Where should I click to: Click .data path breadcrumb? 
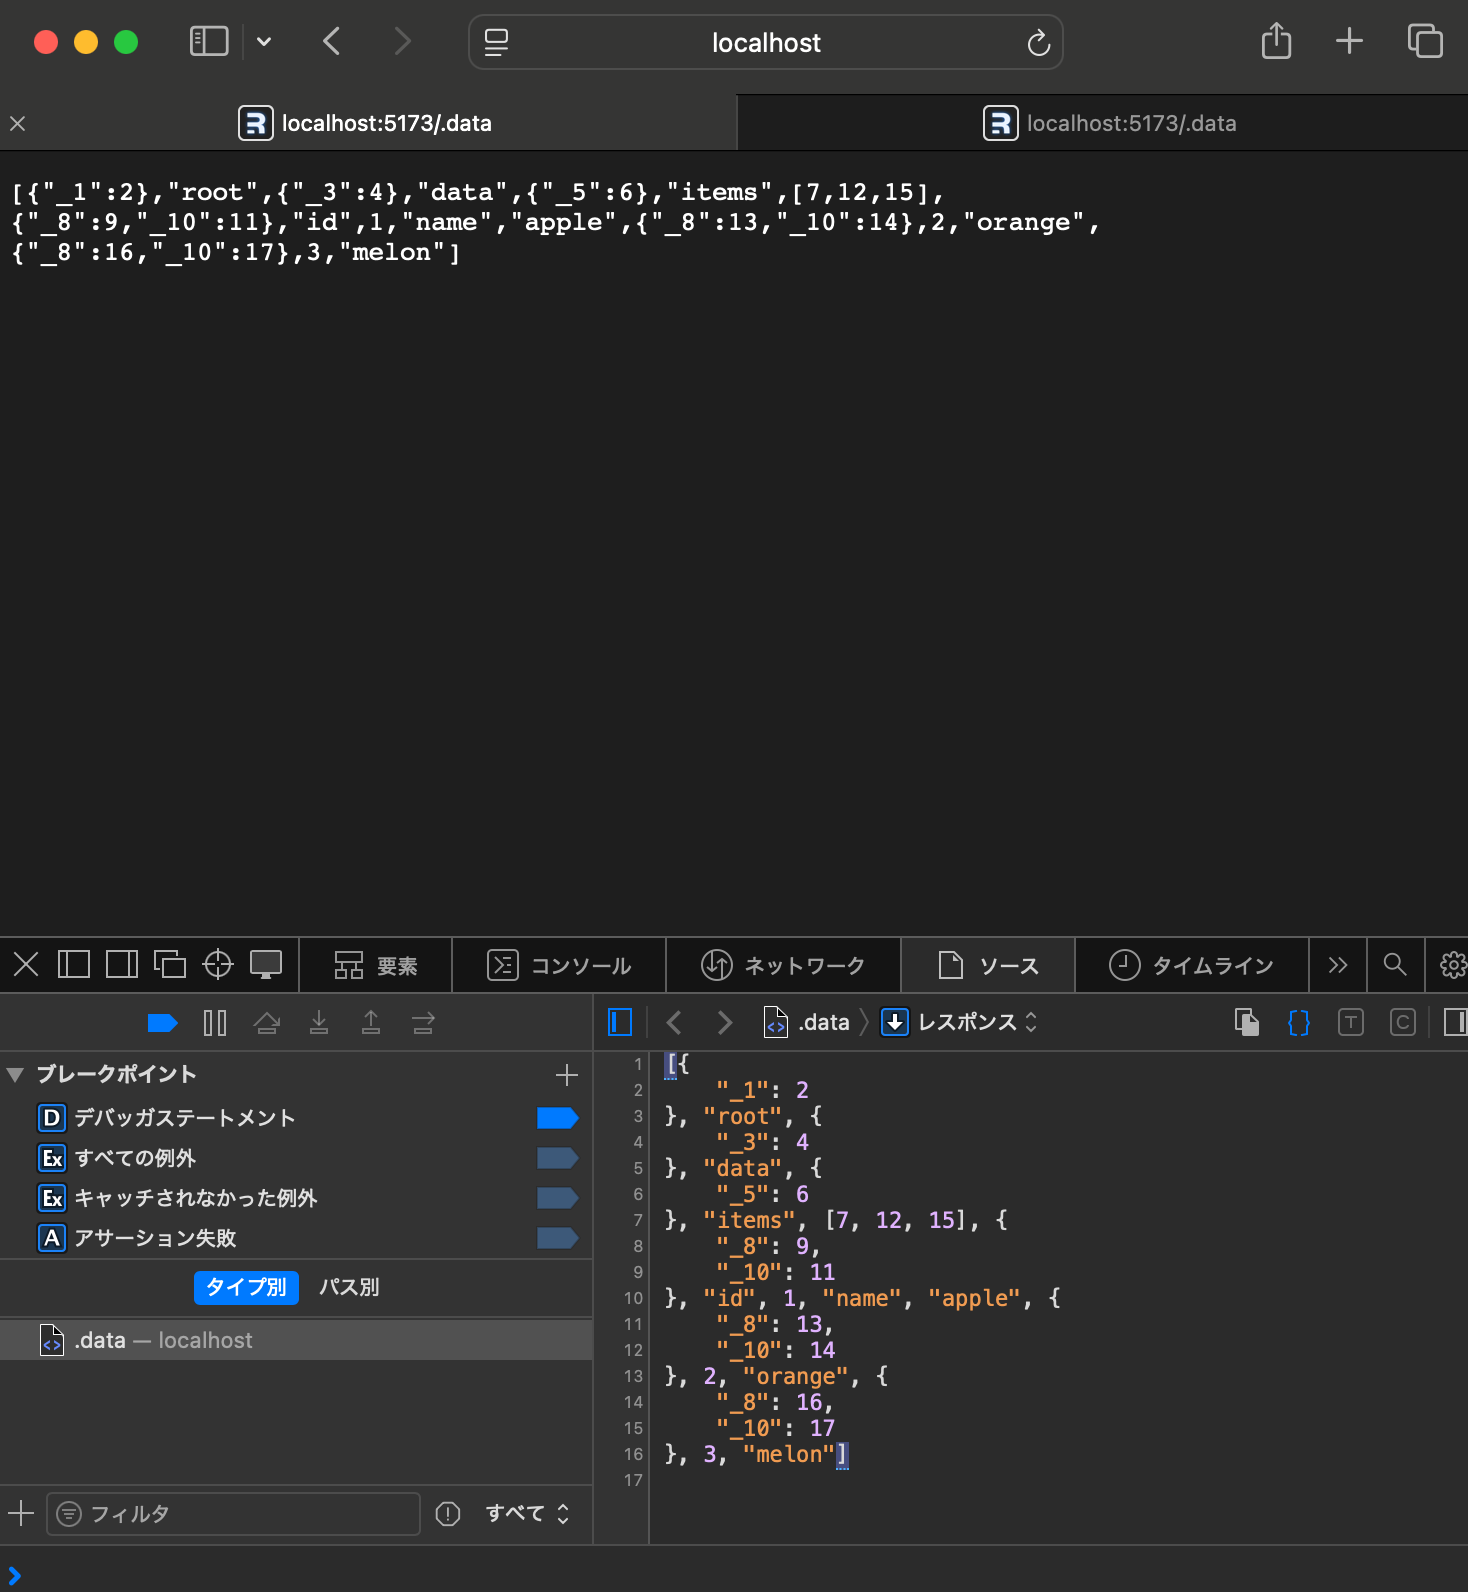[x=806, y=1022]
